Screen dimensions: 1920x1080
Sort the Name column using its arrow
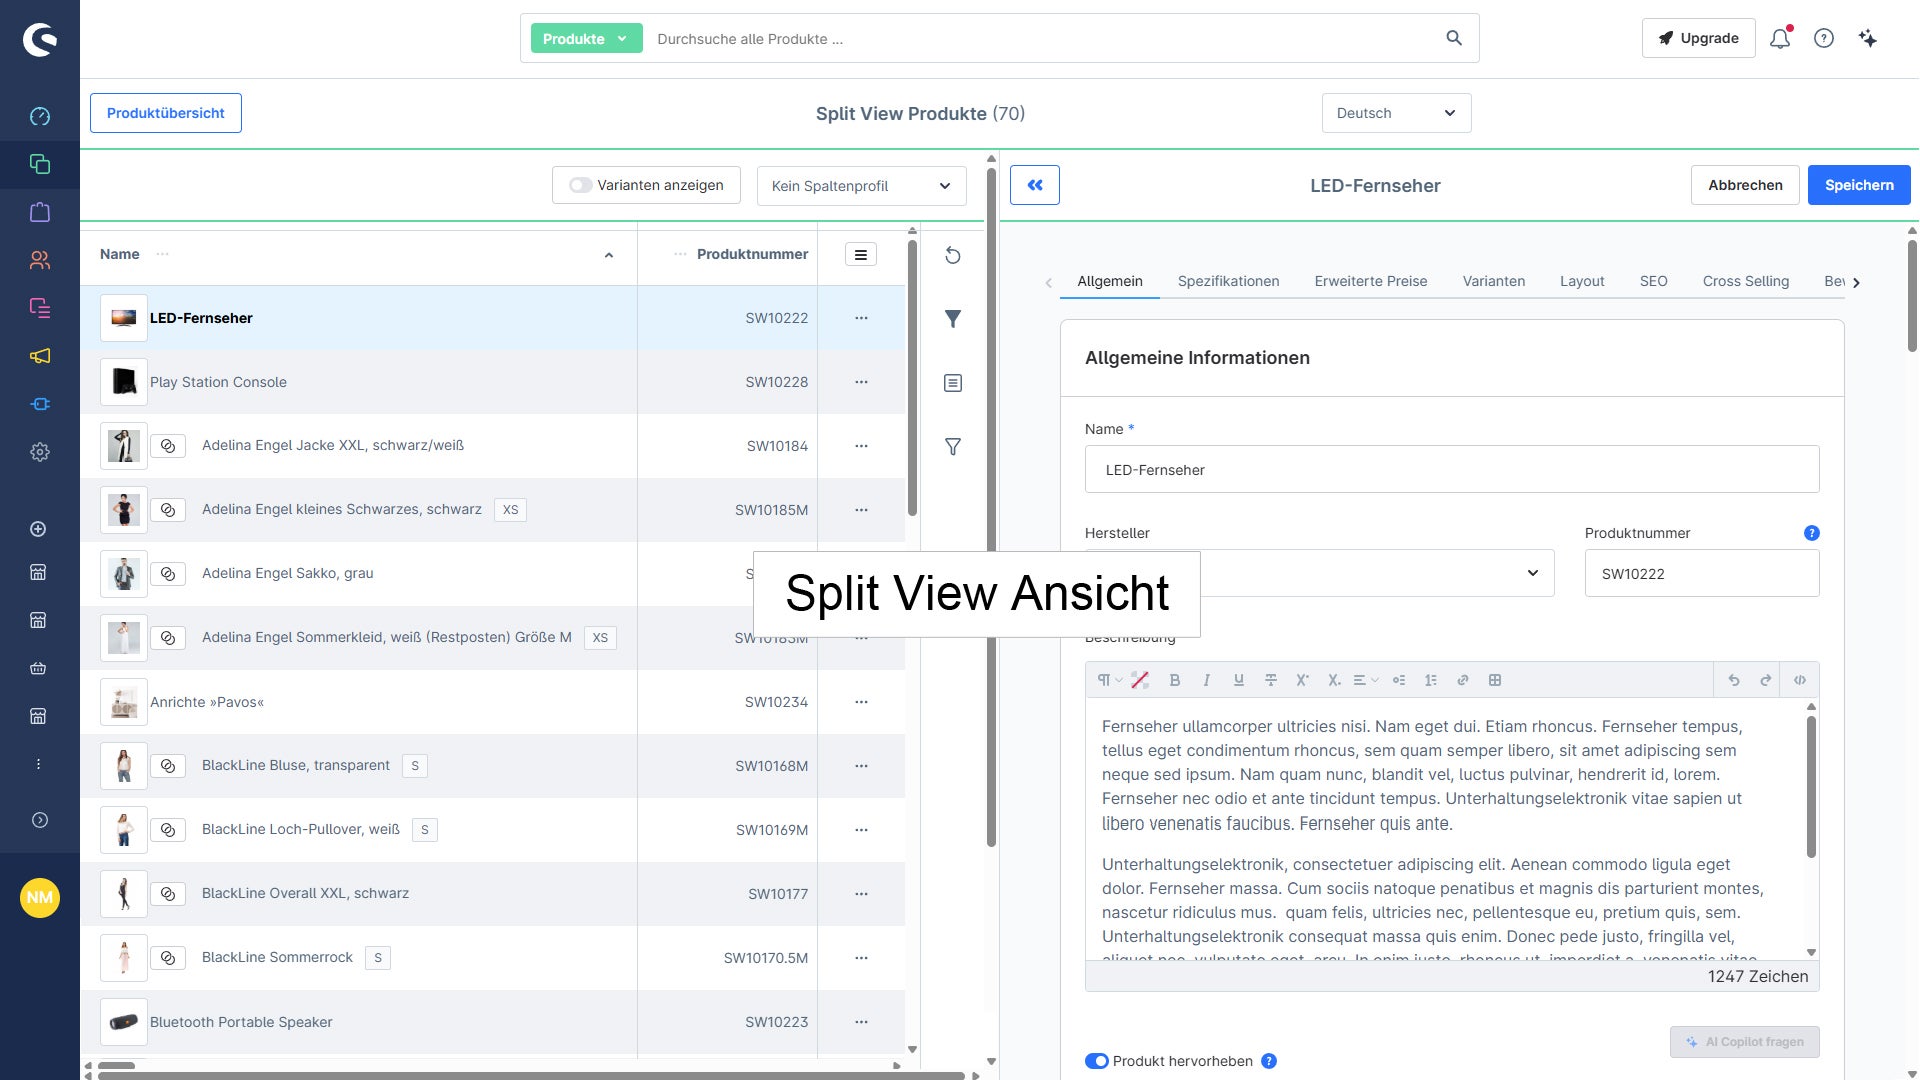(609, 255)
